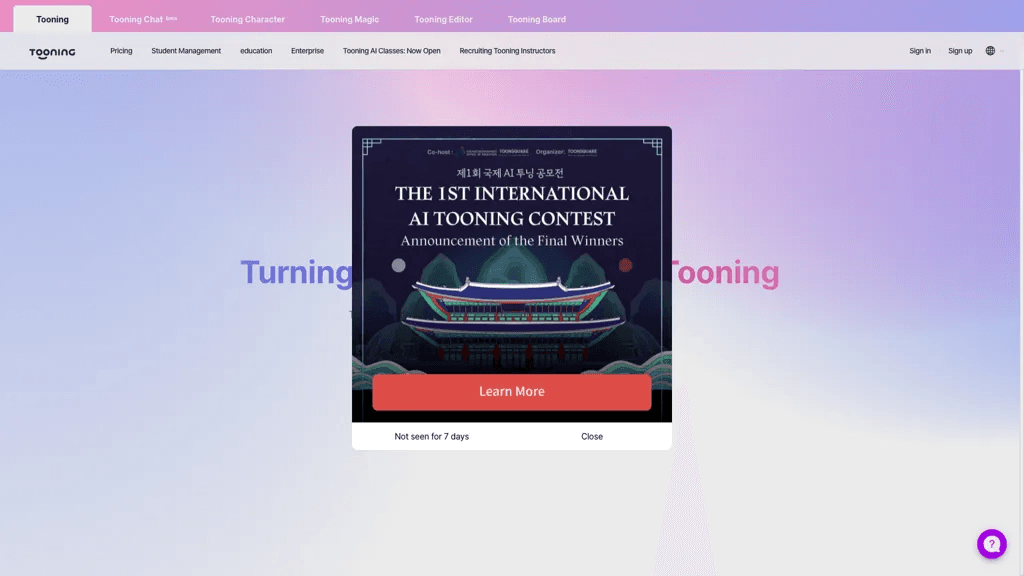Go to the Tooning Board tab
The width and height of the screenshot is (1024, 576).
coord(537,19)
